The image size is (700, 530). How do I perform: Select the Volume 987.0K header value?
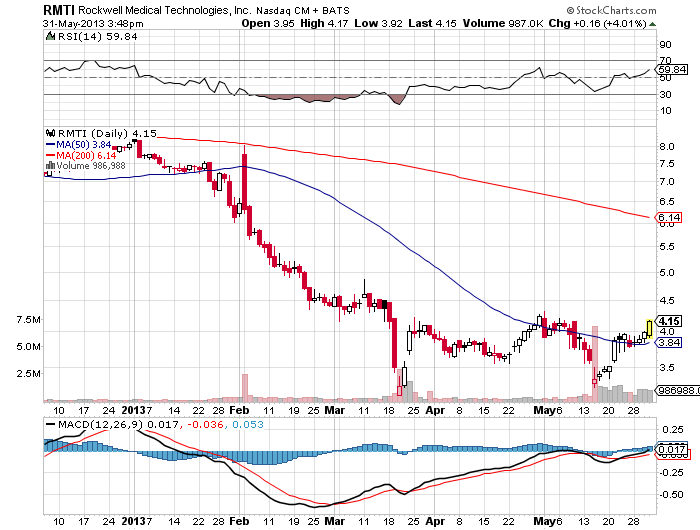(503, 23)
